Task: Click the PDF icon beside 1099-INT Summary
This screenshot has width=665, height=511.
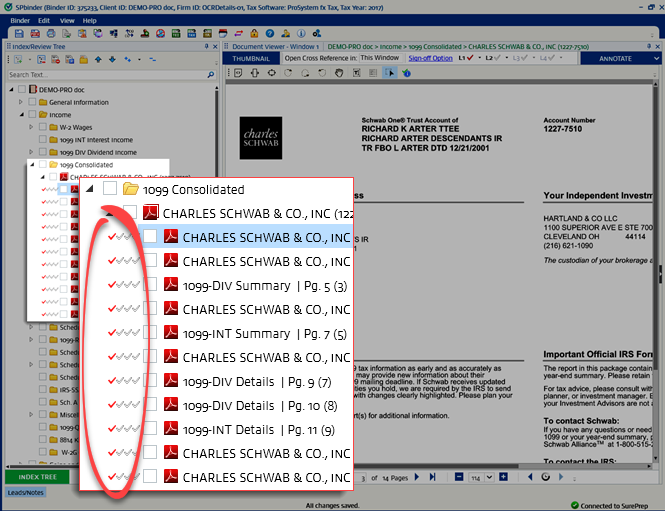Action: pos(170,333)
